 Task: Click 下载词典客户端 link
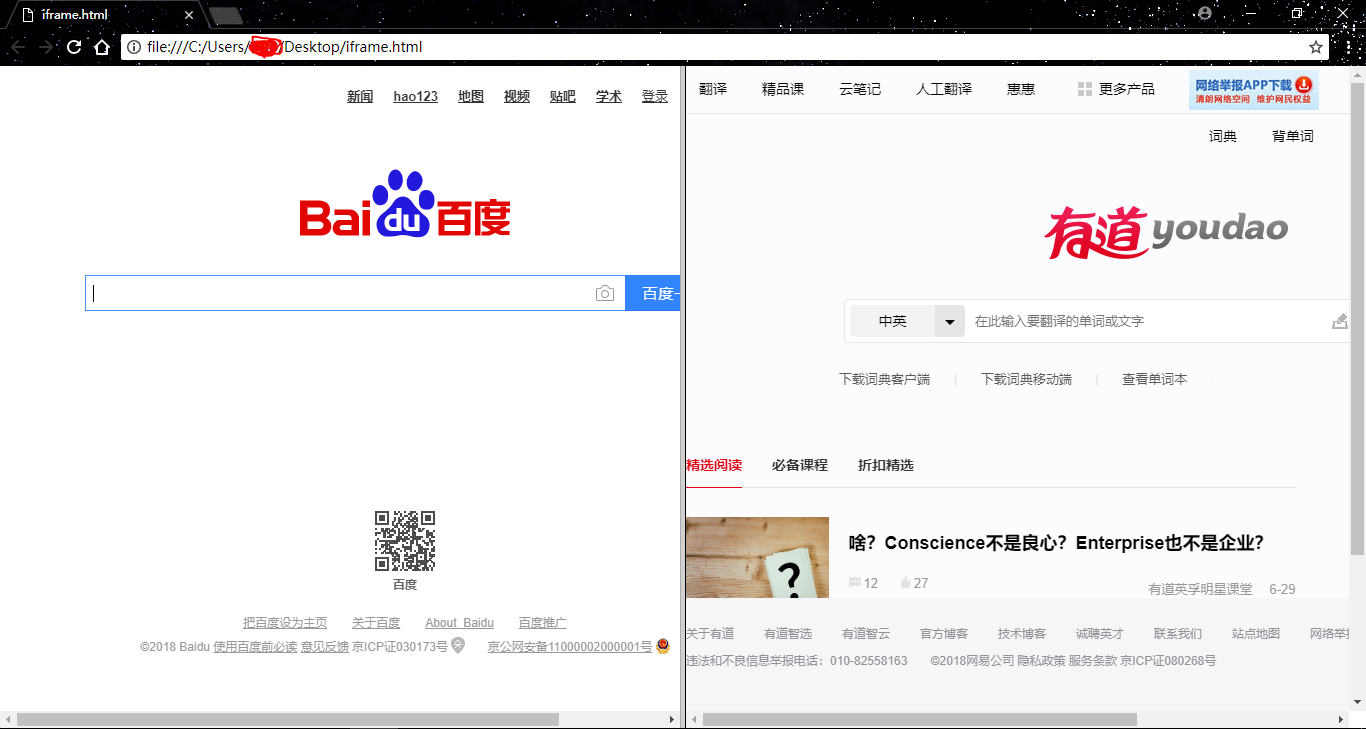coord(884,379)
